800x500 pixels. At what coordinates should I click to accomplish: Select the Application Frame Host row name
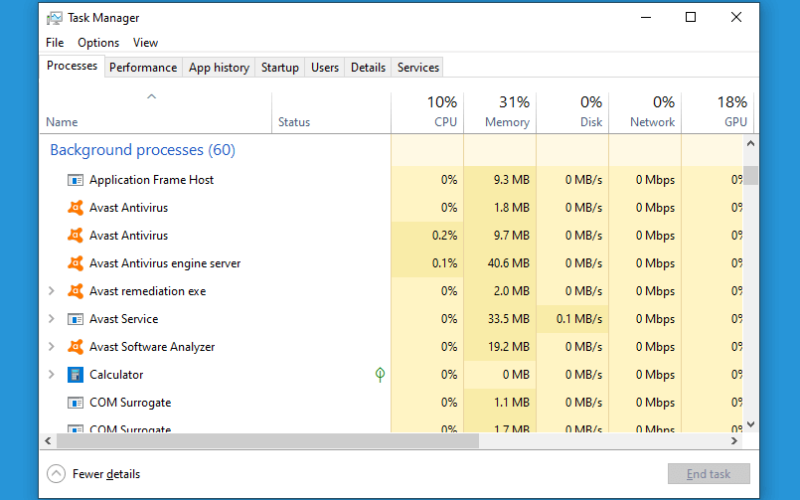click(x=152, y=180)
